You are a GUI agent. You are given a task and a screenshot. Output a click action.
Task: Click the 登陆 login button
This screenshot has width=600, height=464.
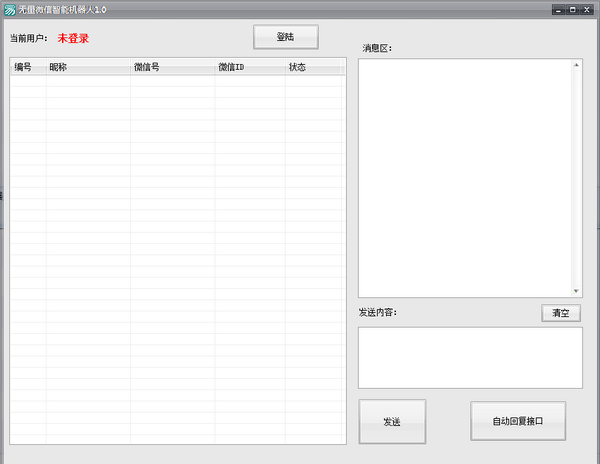tap(285, 37)
